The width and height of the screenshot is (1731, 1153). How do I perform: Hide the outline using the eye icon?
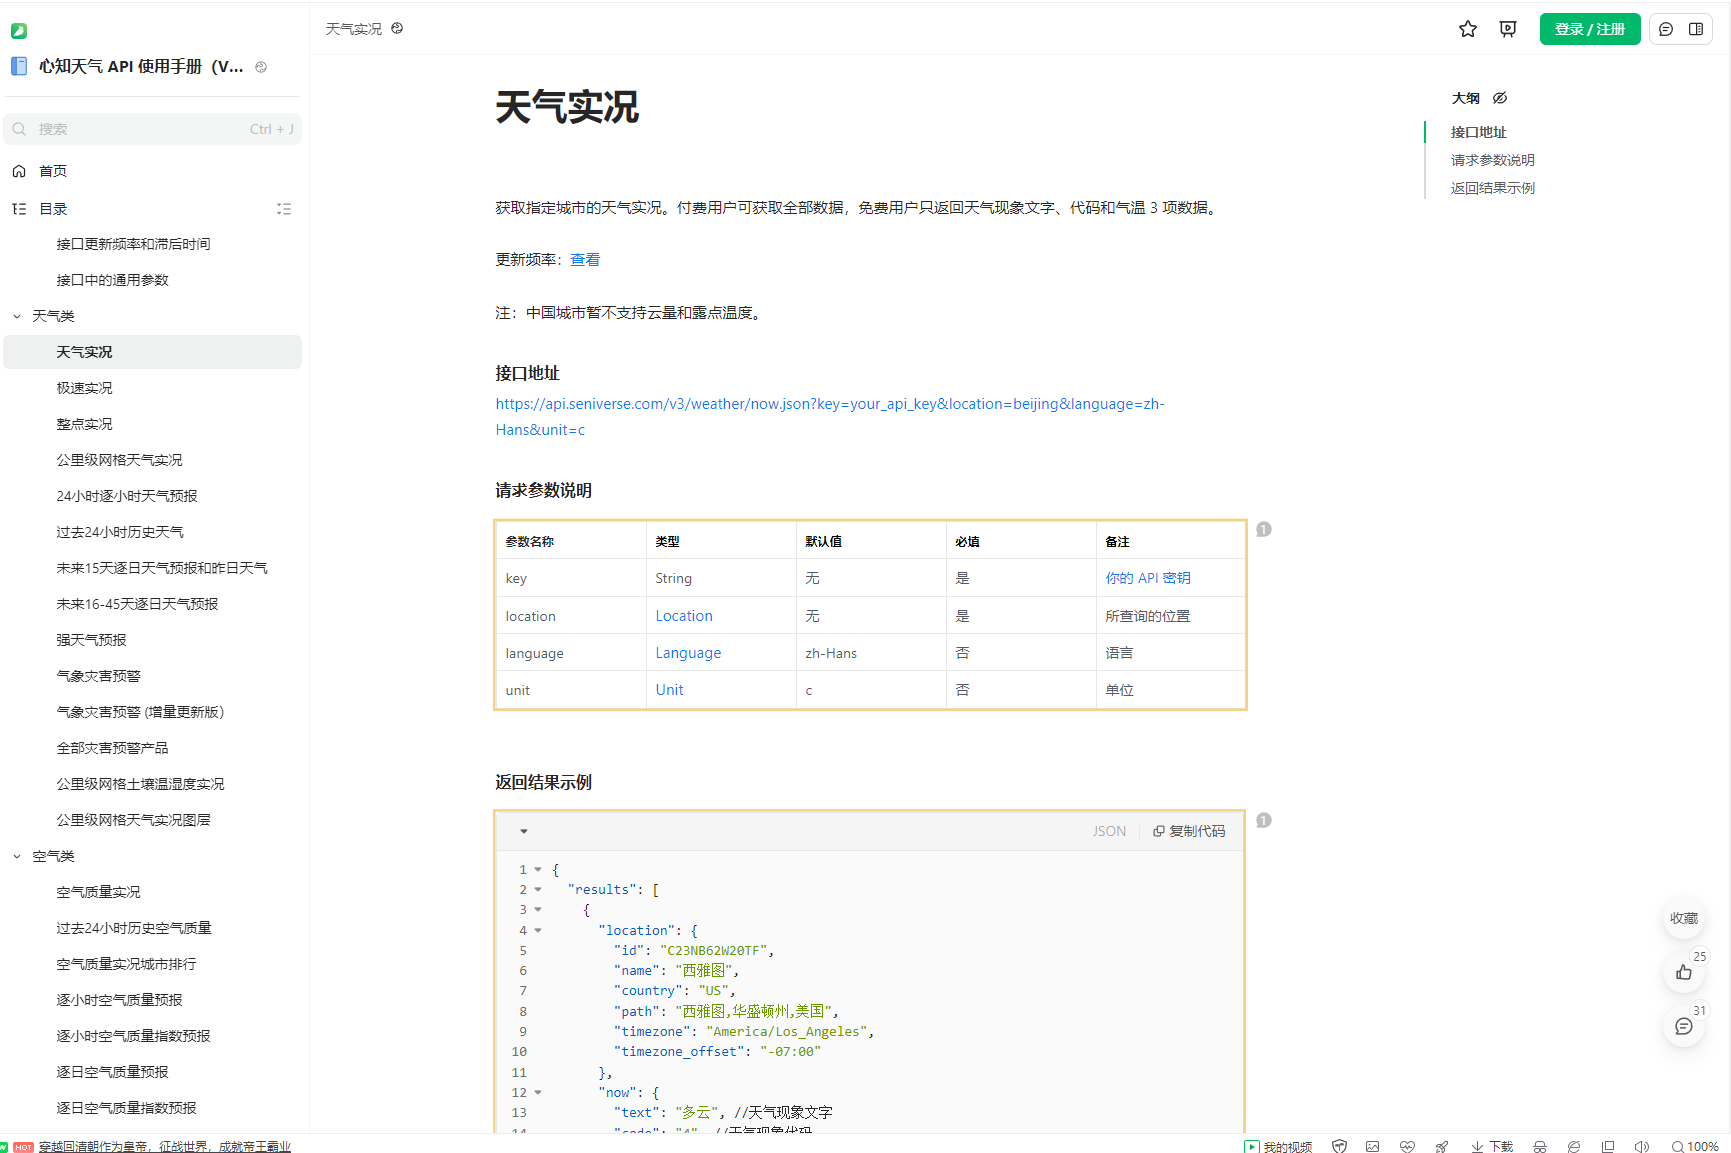coord(1500,98)
